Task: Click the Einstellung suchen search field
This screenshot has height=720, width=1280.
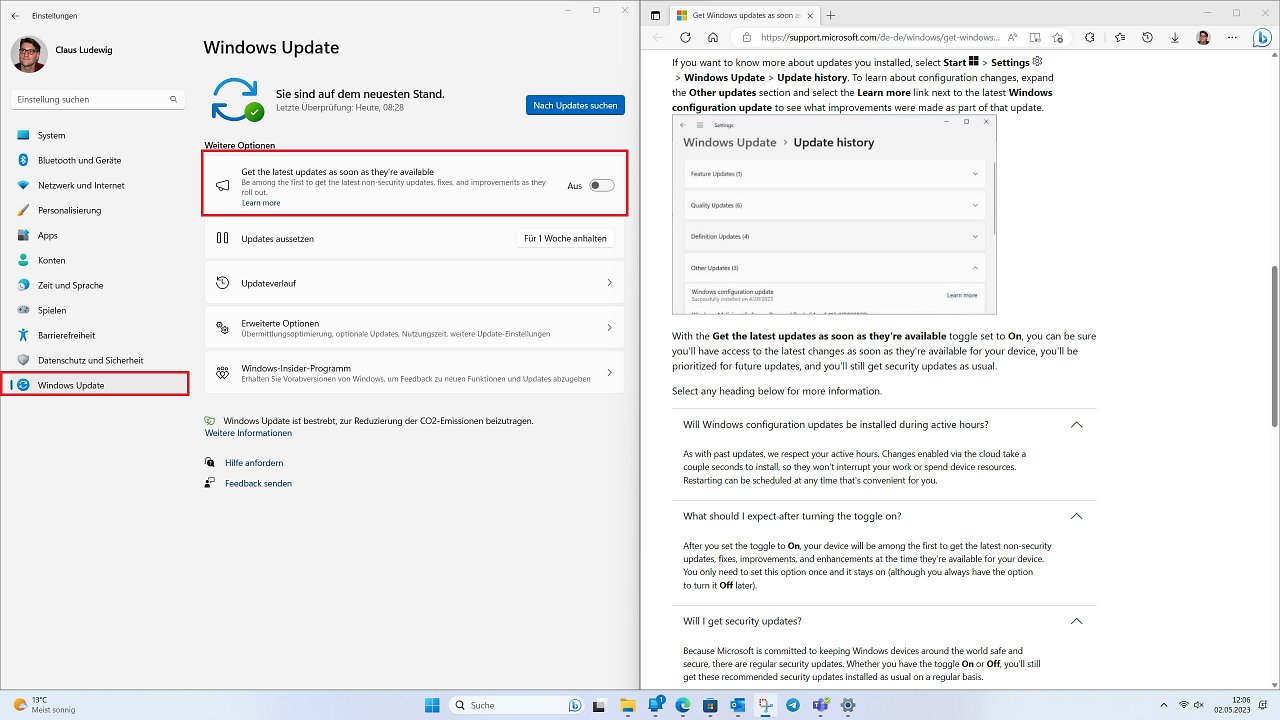Action: coord(96,99)
